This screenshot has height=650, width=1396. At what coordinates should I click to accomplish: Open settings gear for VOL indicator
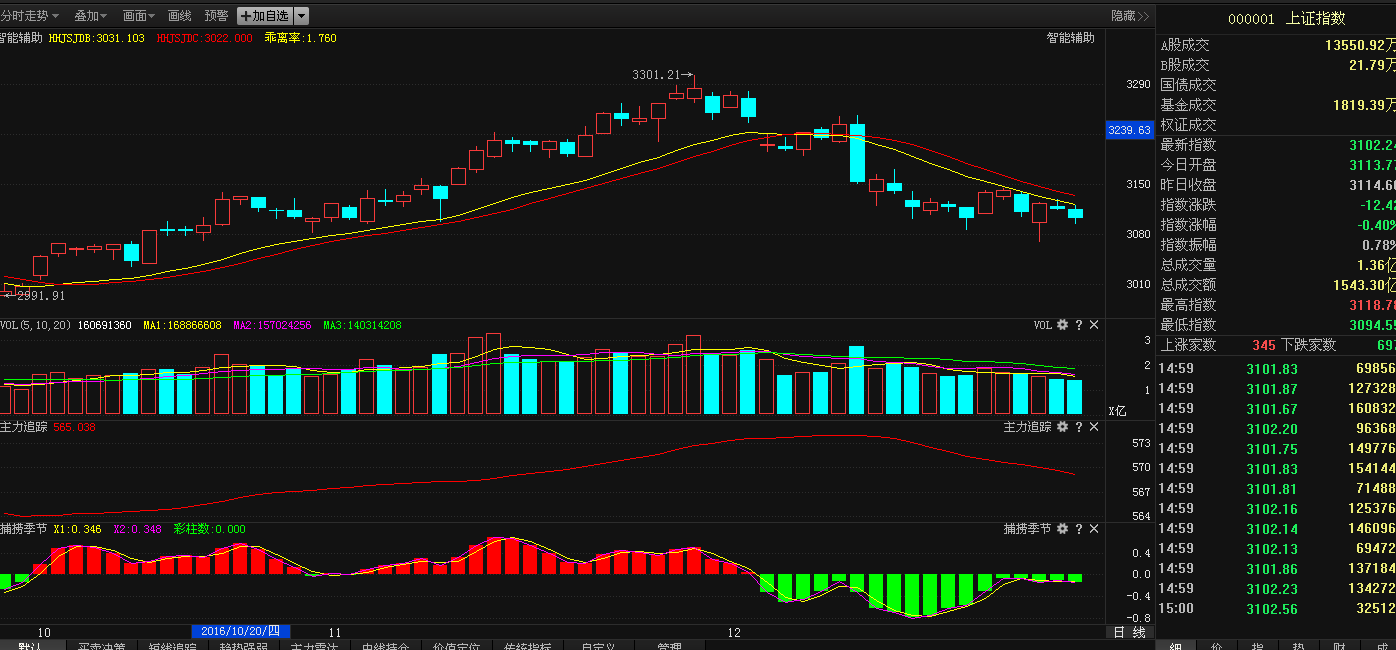pos(1063,325)
